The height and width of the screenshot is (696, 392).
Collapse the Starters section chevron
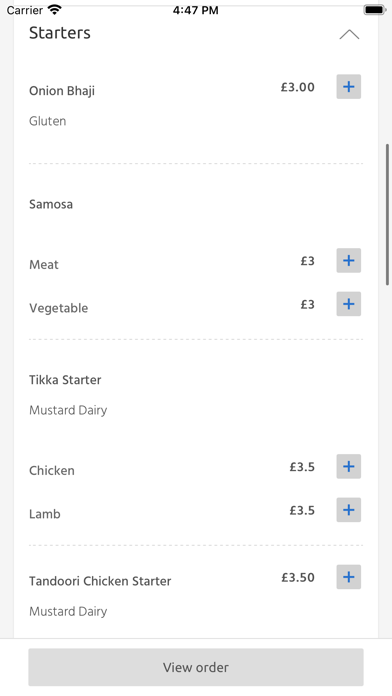point(349,35)
